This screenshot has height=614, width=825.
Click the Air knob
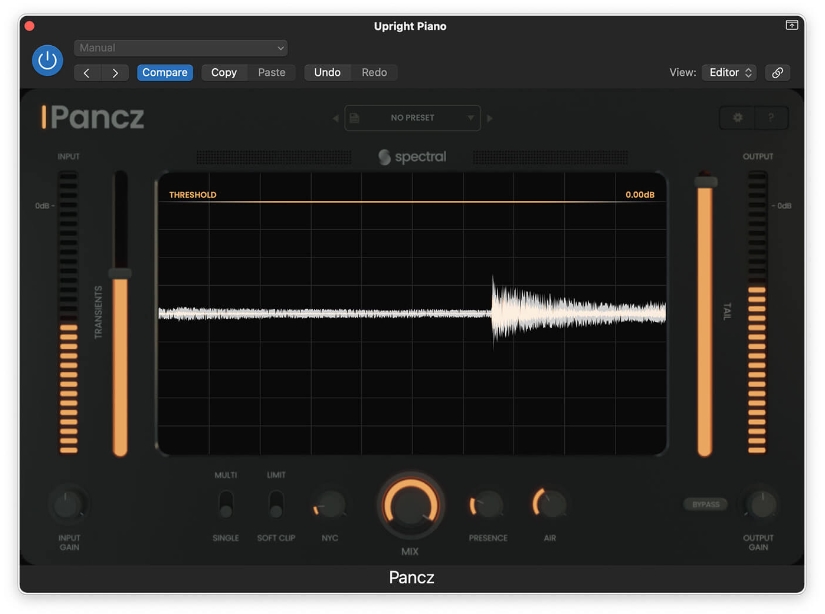[x=550, y=504]
